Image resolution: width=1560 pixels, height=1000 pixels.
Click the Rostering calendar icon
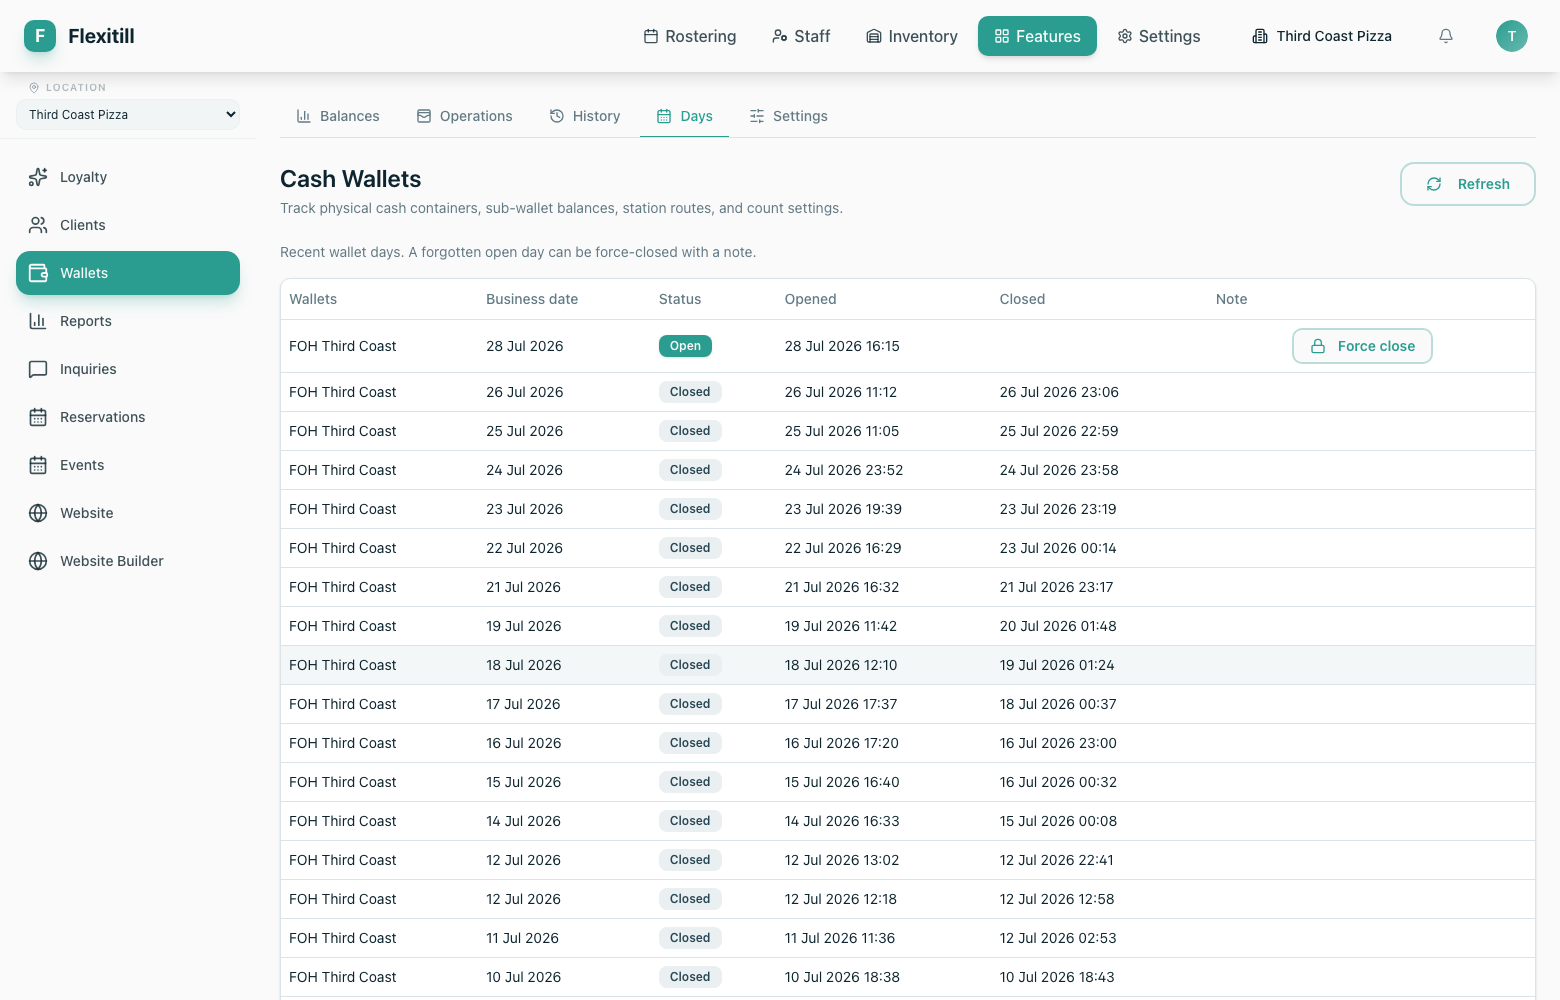(x=651, y=36)
